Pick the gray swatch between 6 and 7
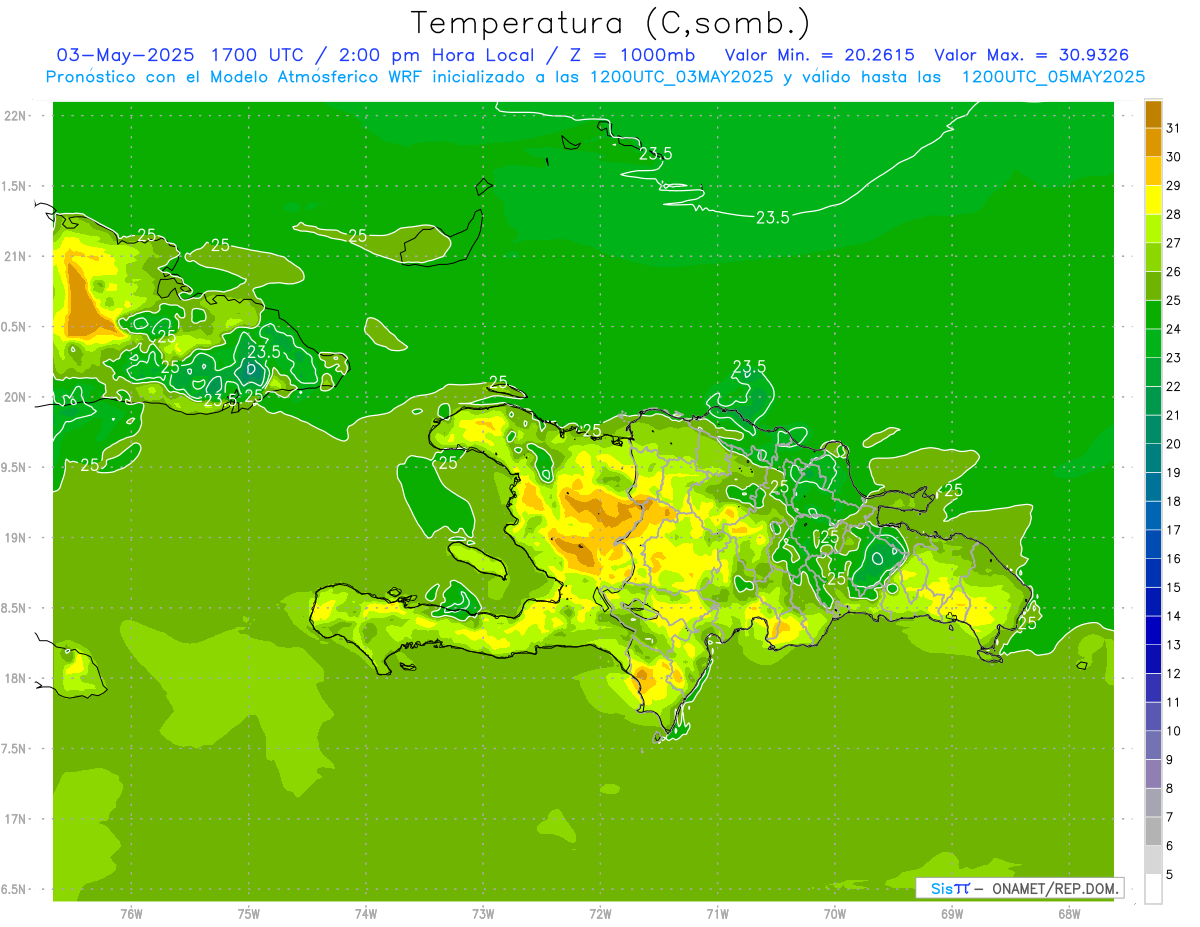Screen dimensions: 1200x927 [1153, 832]
